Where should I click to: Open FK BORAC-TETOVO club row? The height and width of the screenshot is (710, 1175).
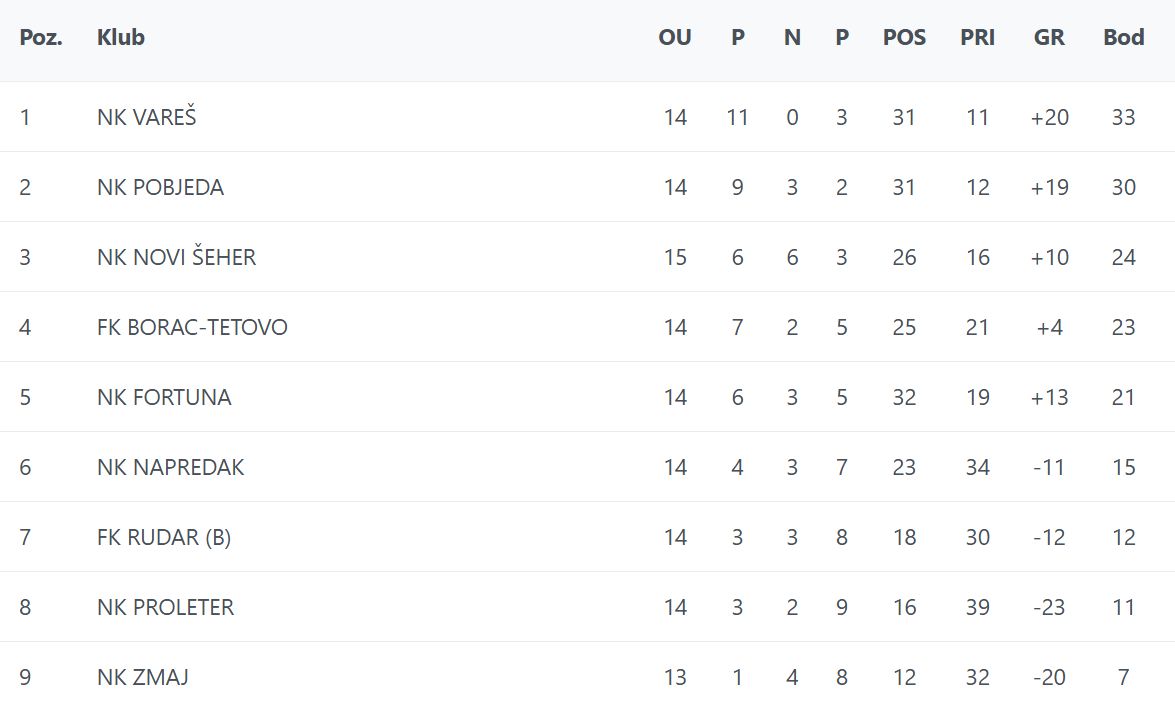(x=192, y=327)
